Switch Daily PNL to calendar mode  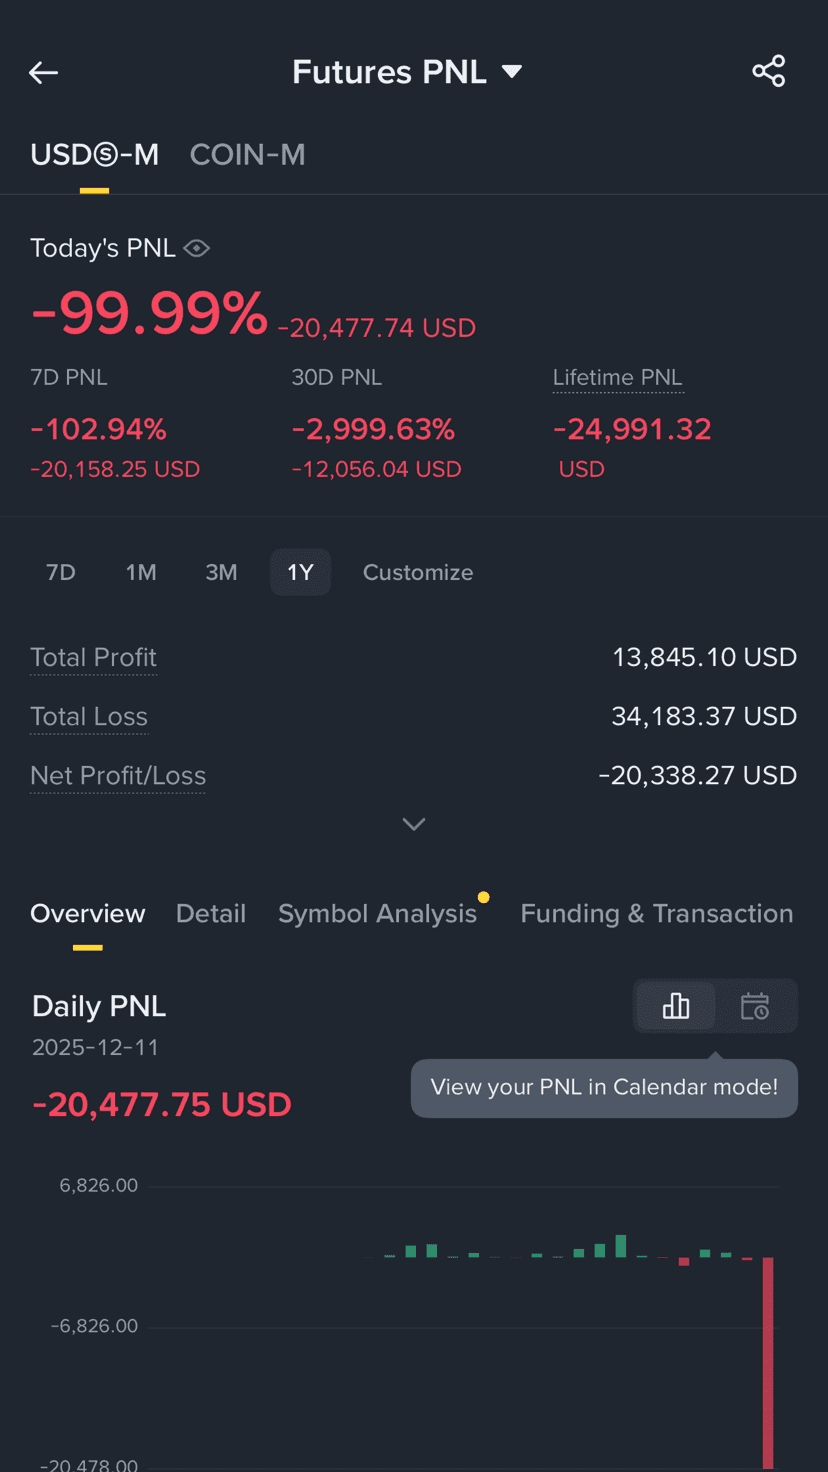755,1006
